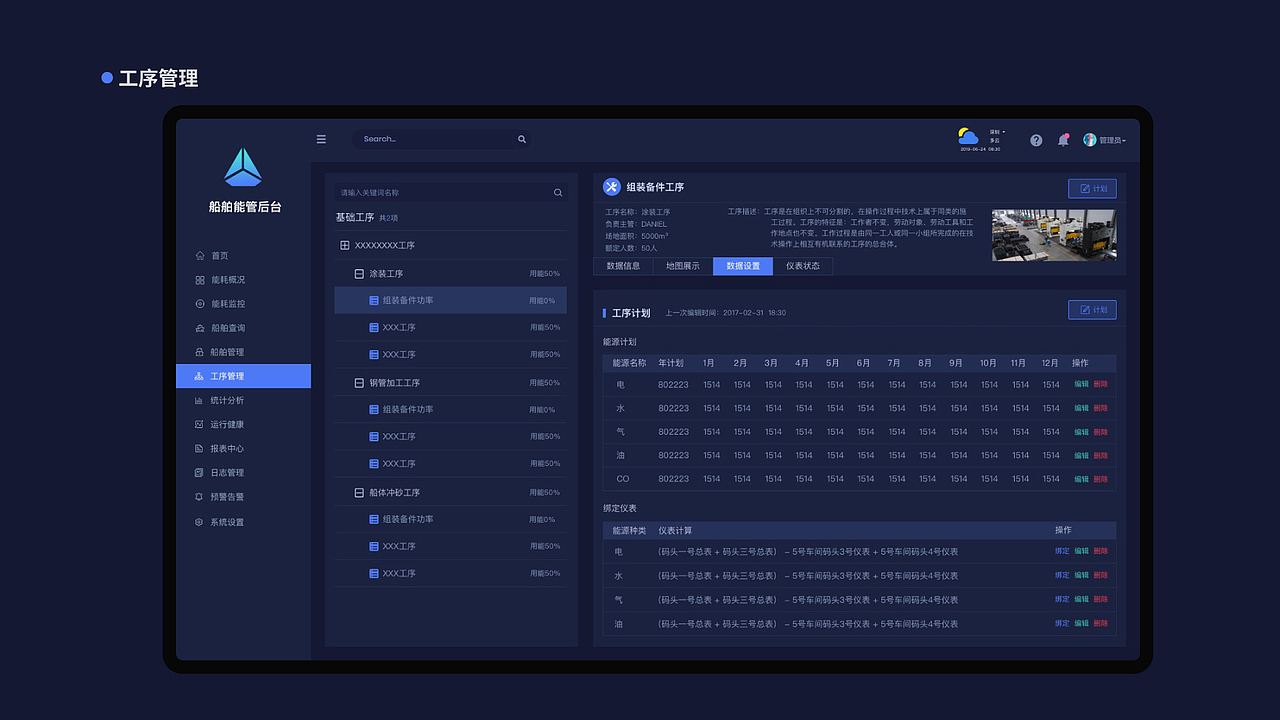
Task: Open 船舶查询 in the sidebar
Action: coord(220,328)
